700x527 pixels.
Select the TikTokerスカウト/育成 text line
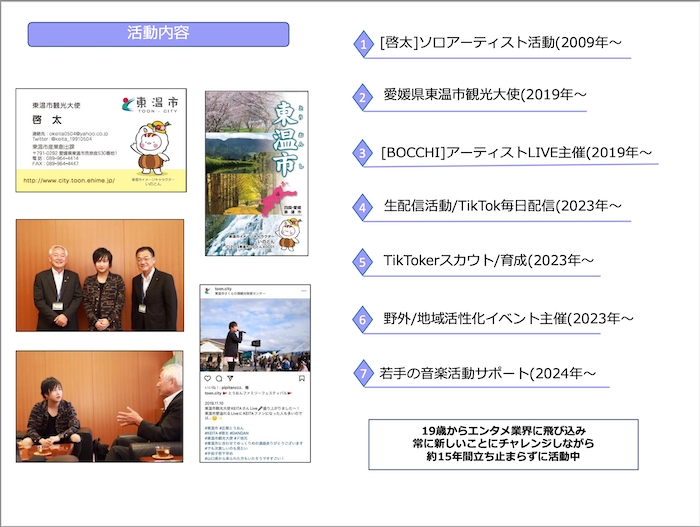(x=489, y=262)
